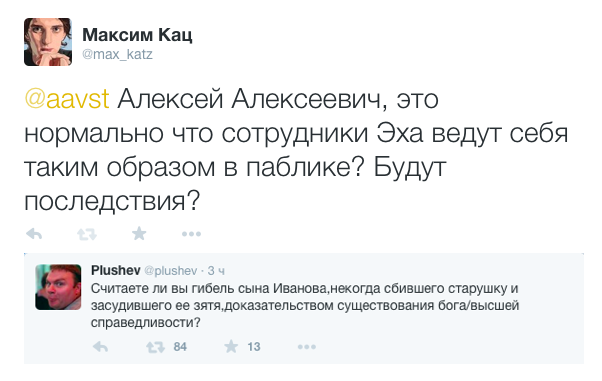
Task: Reply to Максим Кац's tweet
Action: coord(34,234)
